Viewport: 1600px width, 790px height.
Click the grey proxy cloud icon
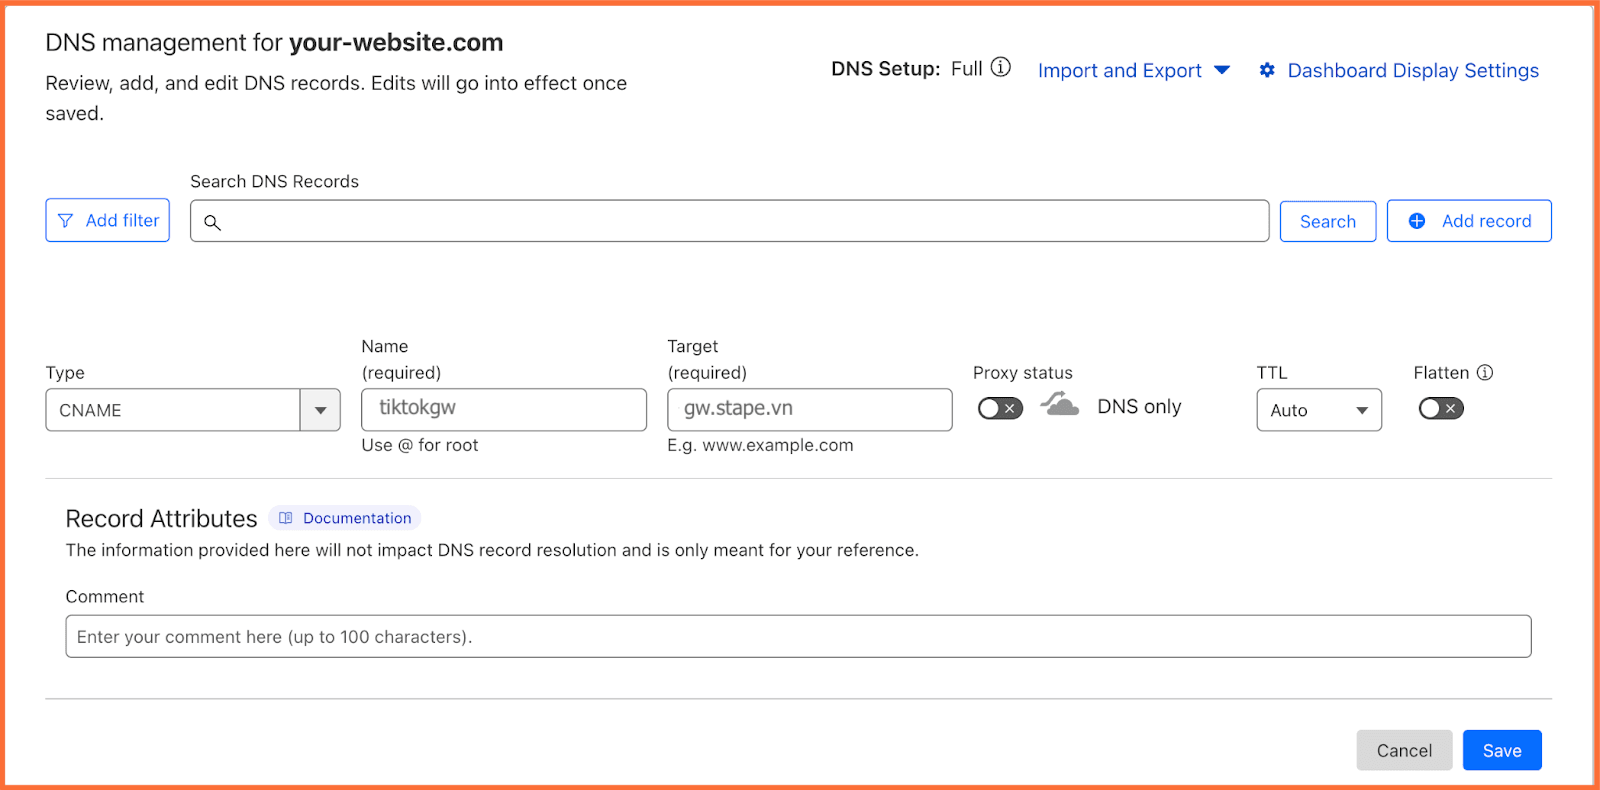tap(1059, 404)
